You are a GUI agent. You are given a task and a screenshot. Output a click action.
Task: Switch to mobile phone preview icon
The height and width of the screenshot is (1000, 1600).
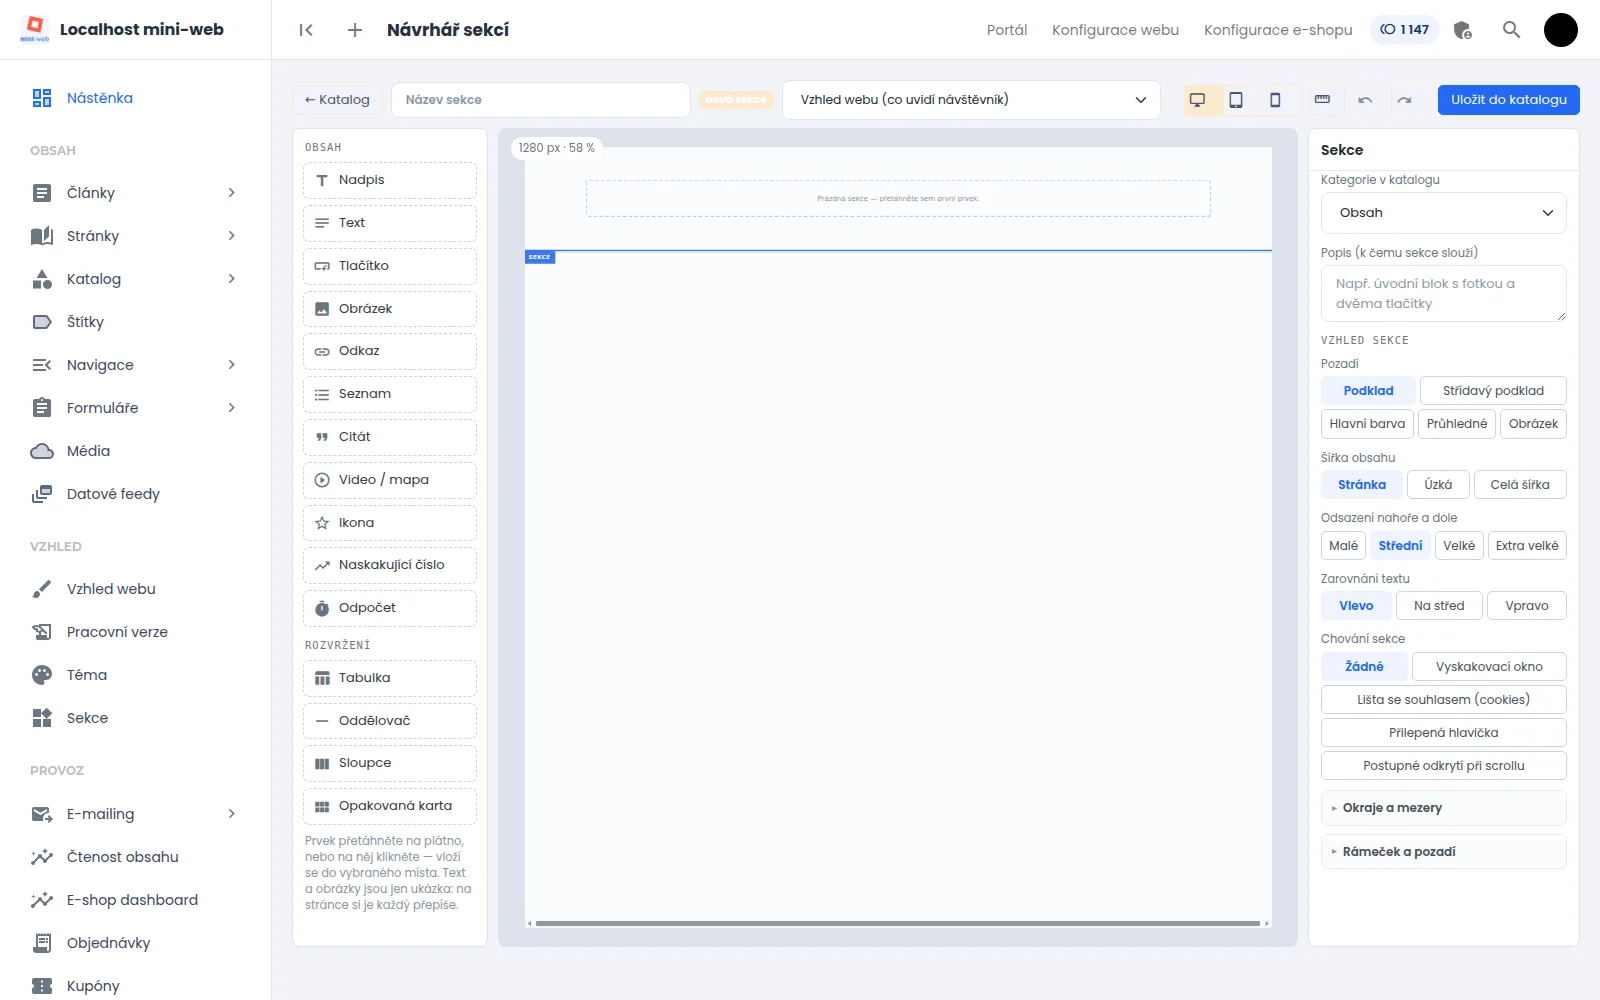pos(1275,100)
